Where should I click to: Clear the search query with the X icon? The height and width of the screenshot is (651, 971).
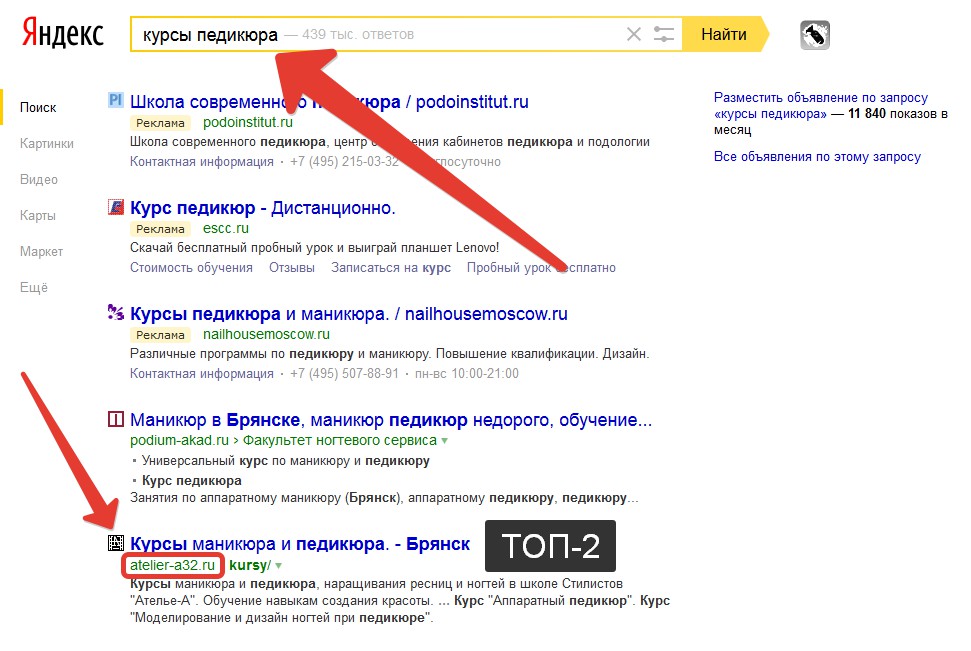point(634,34)
